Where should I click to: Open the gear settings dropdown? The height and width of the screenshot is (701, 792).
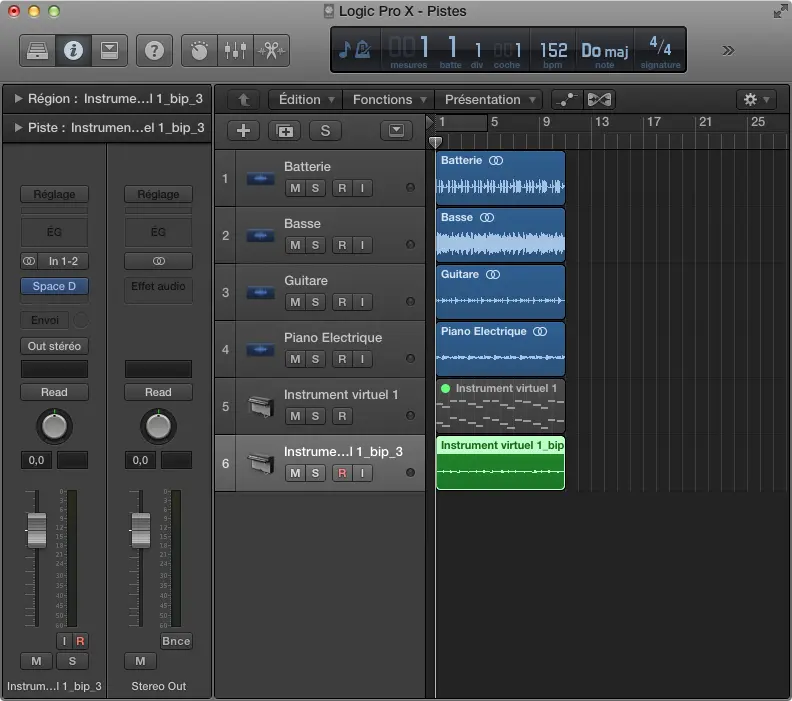754,100
